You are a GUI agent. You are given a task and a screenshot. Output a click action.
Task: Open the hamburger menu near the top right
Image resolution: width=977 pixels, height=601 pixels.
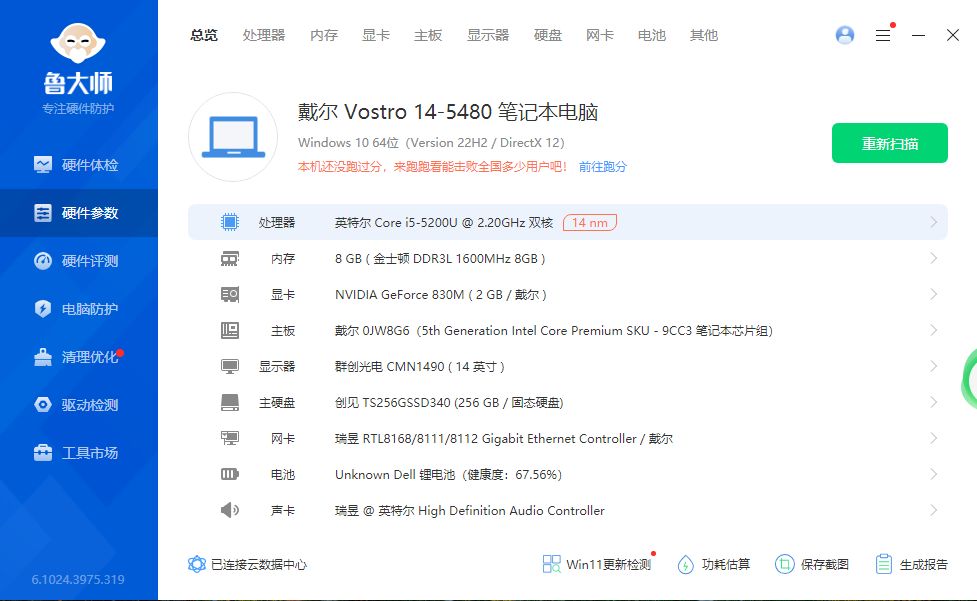[x=883, y=34]
